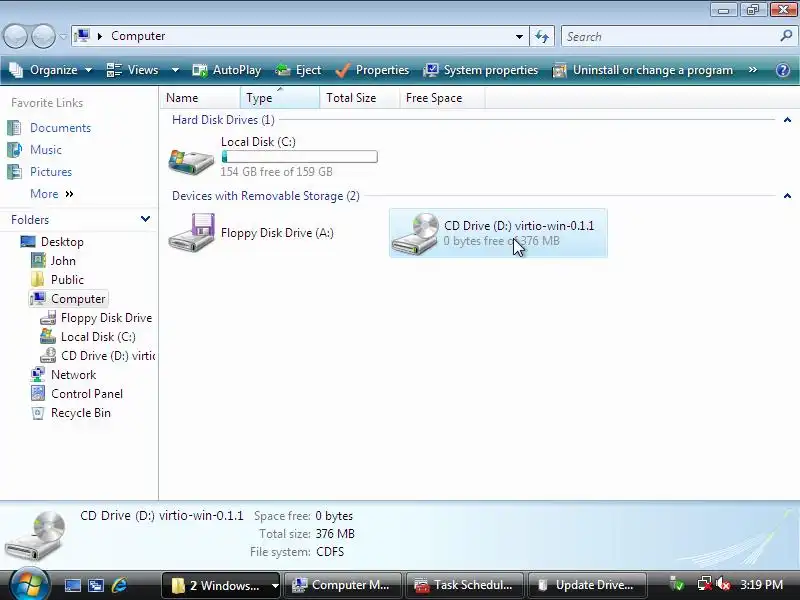Click the muted volume tray icon

click(722, 584)
